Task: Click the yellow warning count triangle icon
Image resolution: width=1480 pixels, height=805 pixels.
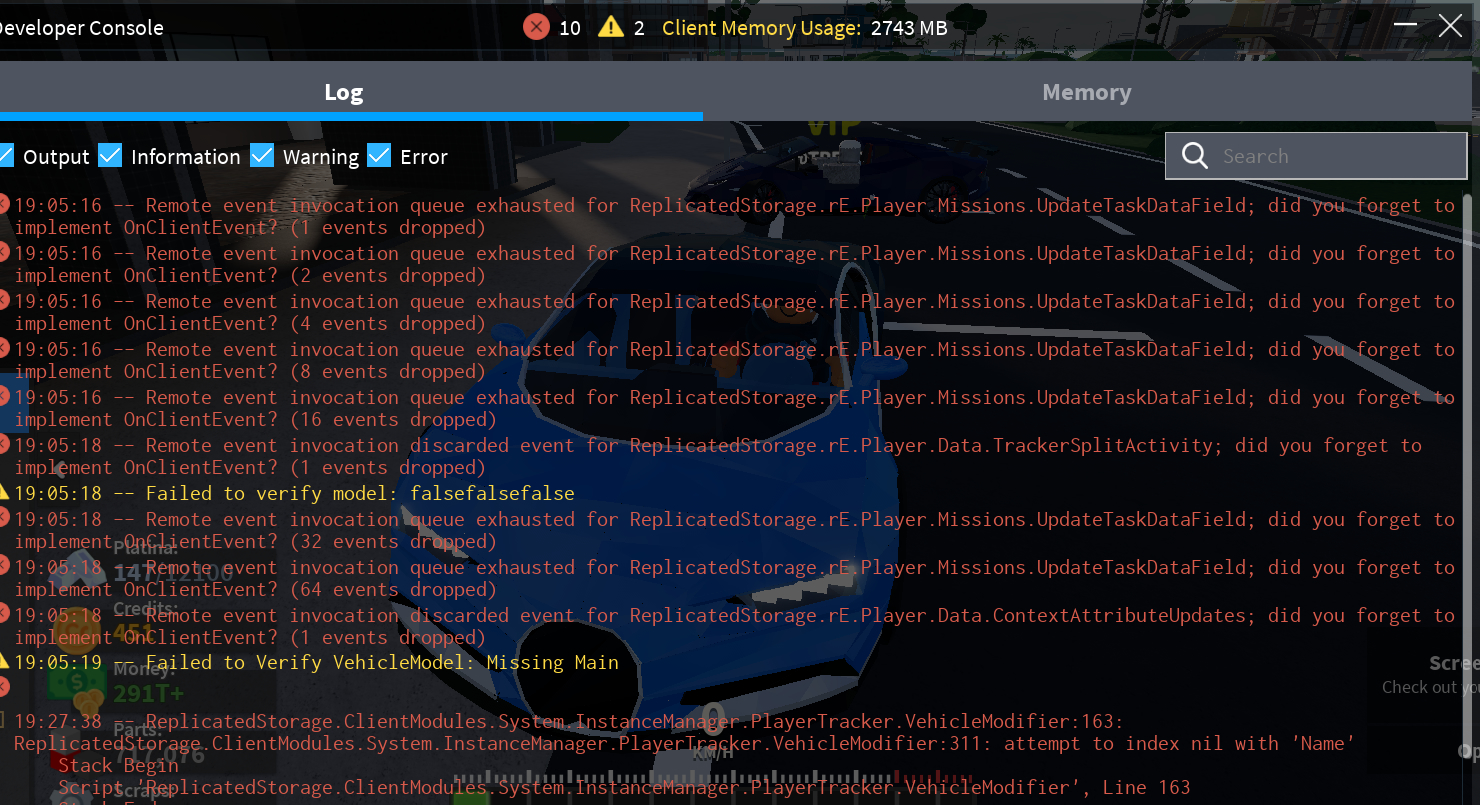Action: 610,27
